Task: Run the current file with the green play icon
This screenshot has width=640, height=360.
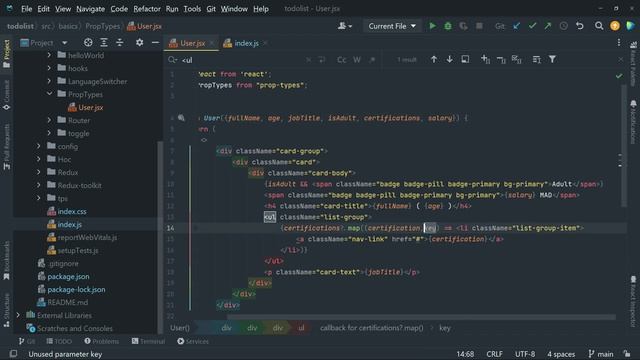Action: click(432, 26)
